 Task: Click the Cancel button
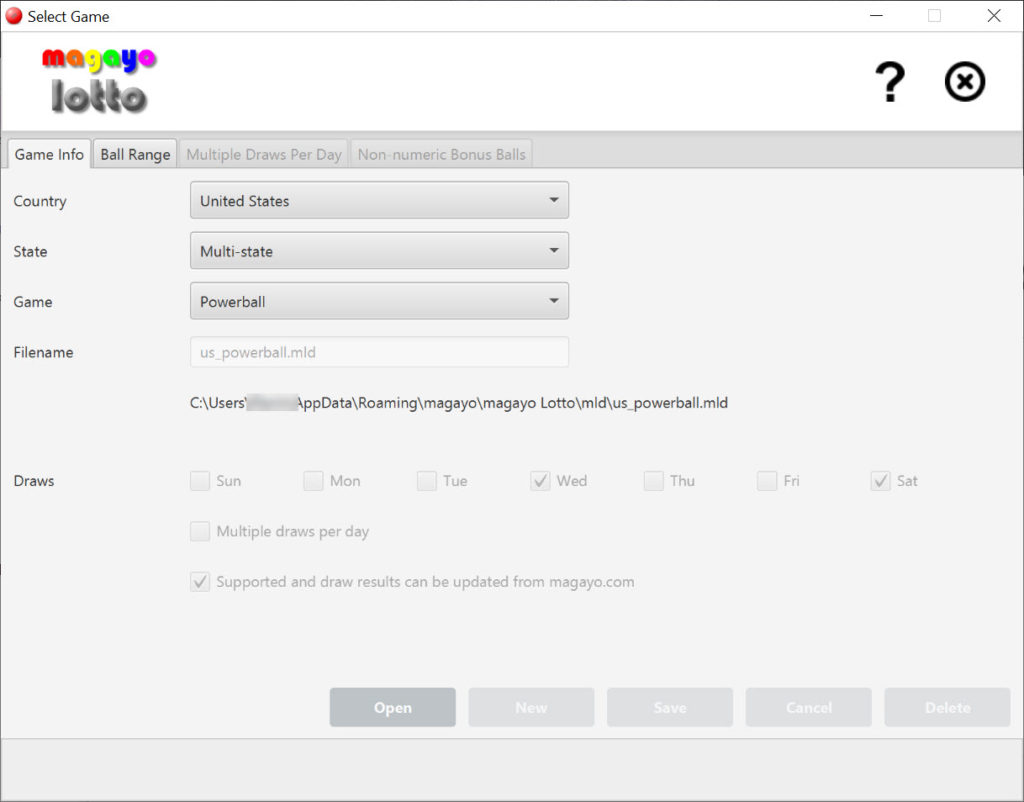(808, 707)
